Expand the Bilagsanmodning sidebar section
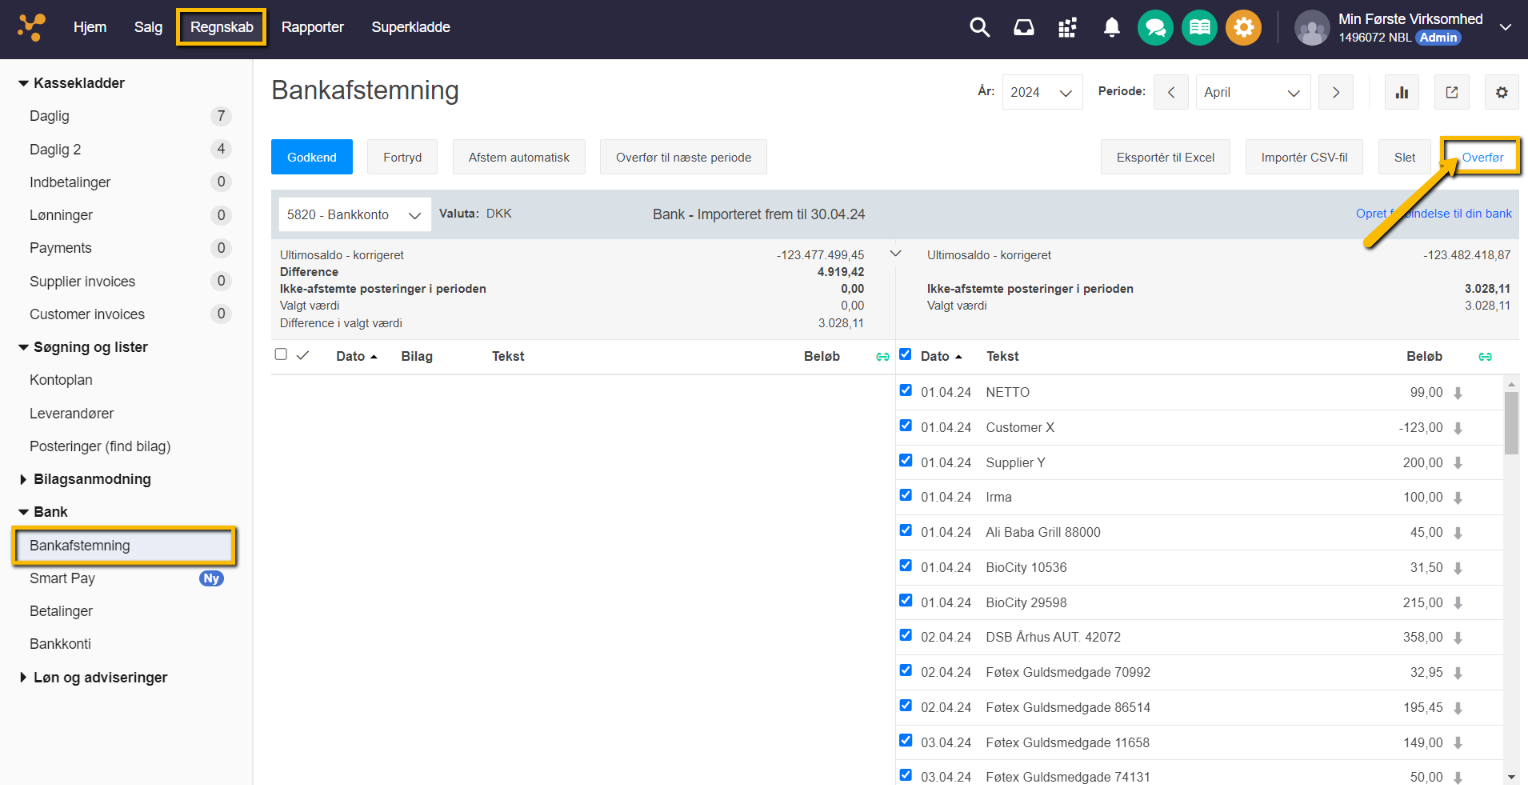1528x785 pixels. pos(91,479)
